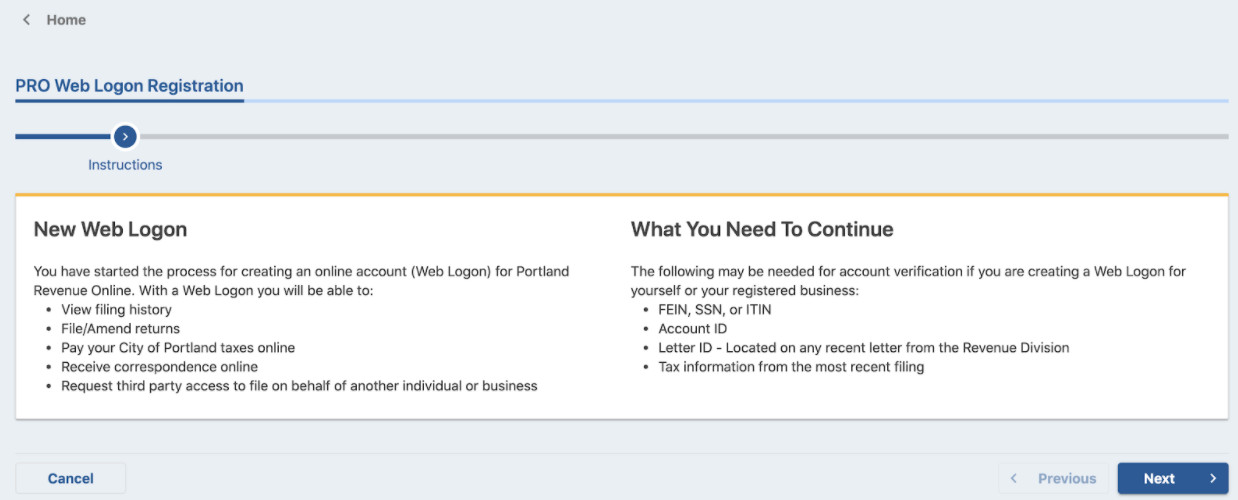Click the View filing history bullet
This screenshot has height=500, width=1238.
coord(116,310)
